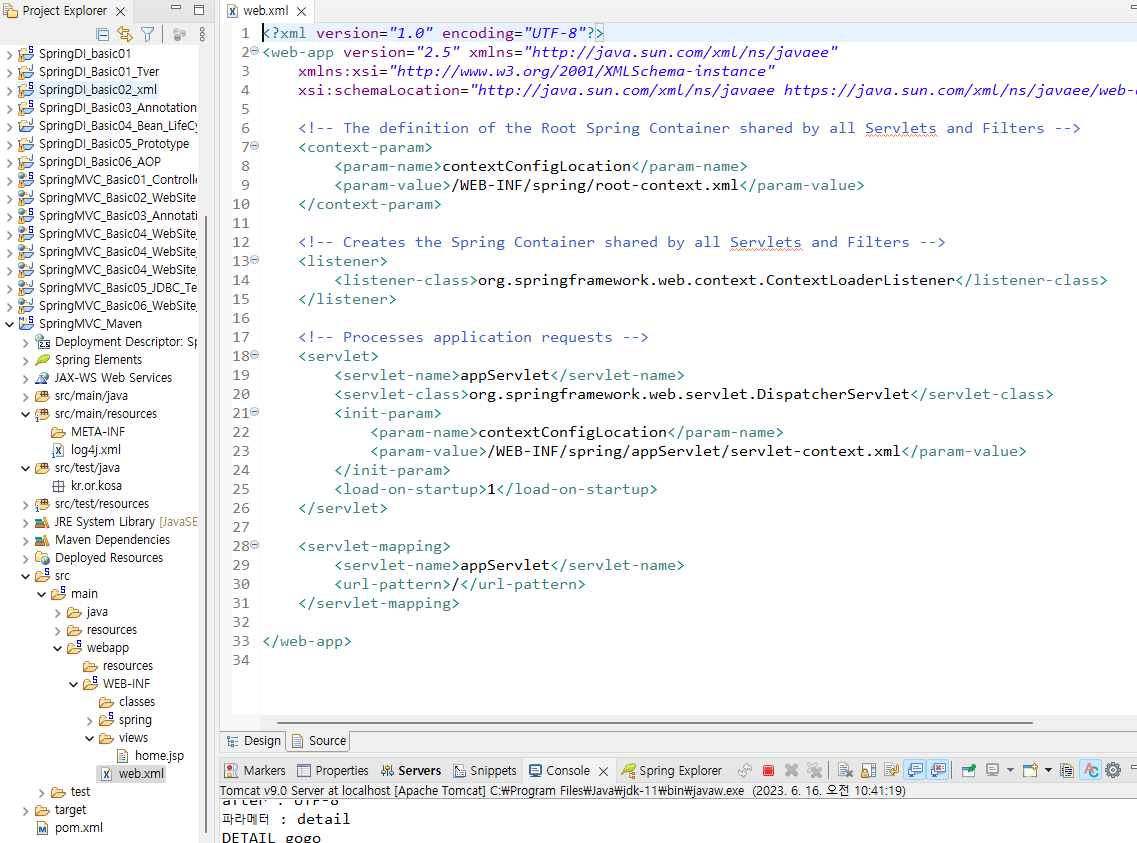Collapse all projects in Project Explorer
1137x843 pixels.
103,34
